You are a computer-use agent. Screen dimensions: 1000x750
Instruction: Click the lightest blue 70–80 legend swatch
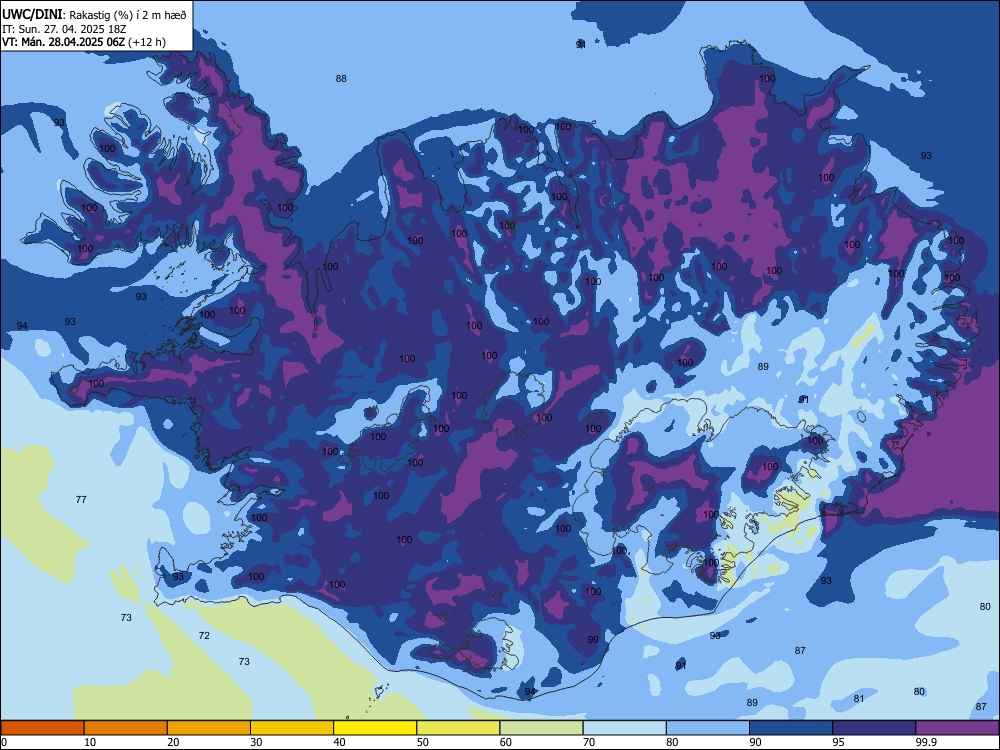coord(624,728)
